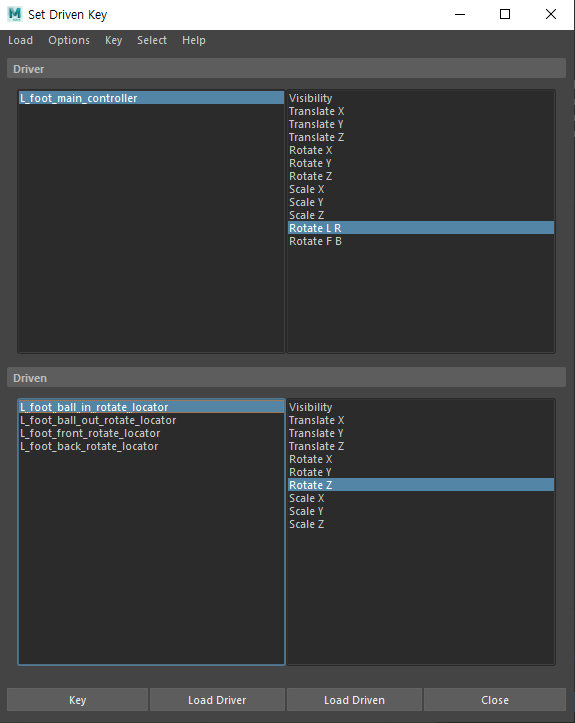Select Translate Y in Driven attributes
Screen dimensions: 575x723
421,433
